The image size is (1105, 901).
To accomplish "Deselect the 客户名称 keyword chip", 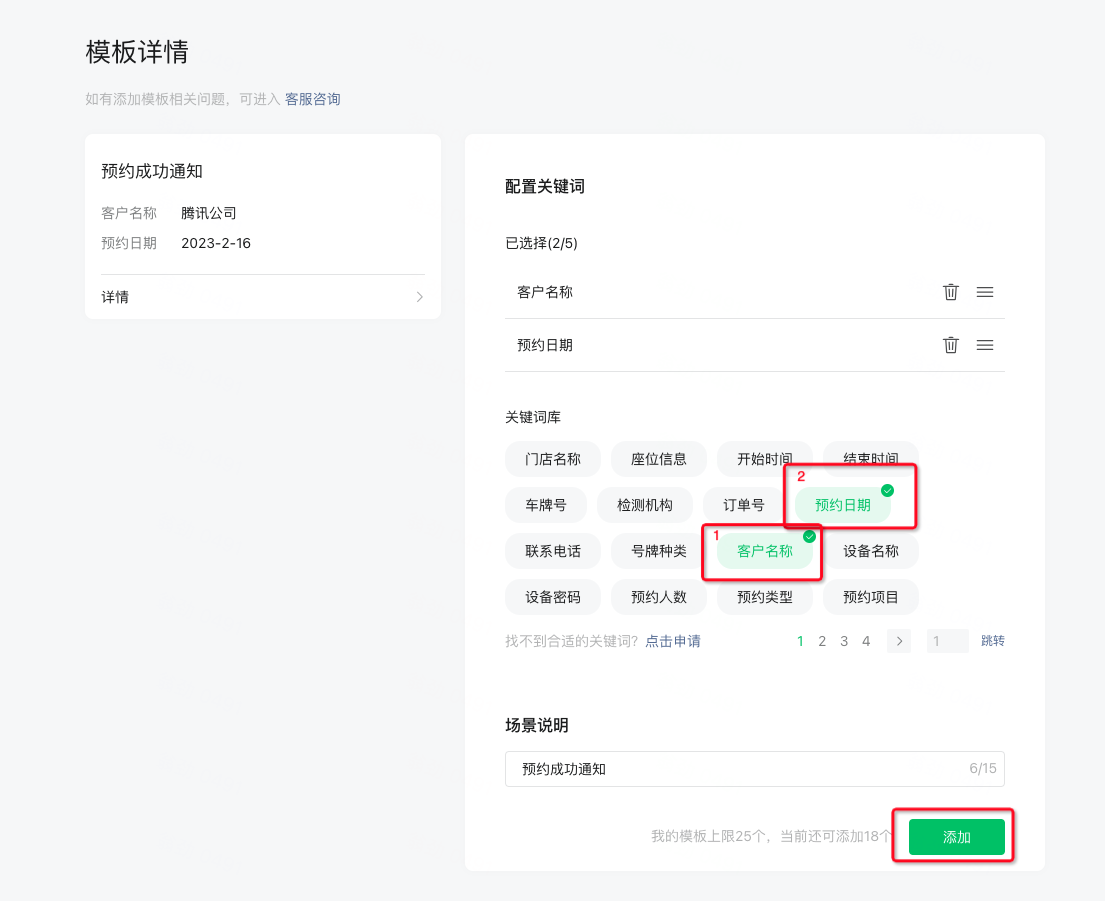I will (765, 551).
